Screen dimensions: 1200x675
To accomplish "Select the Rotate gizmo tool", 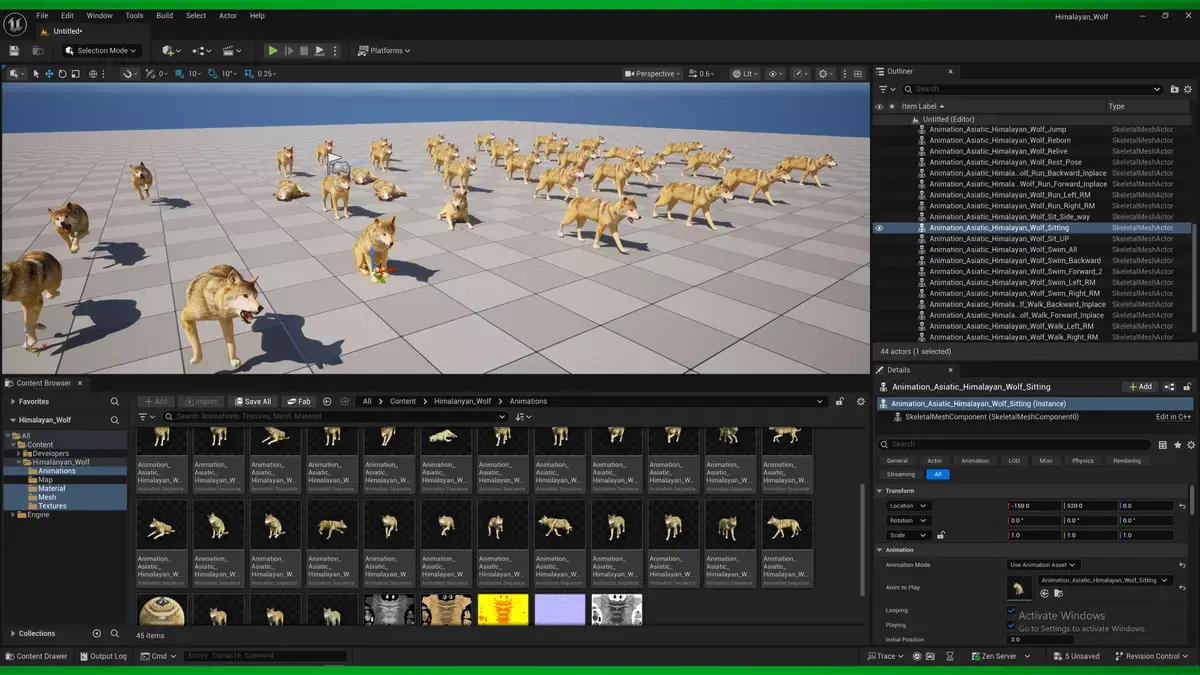I will [x=62, y=74].
